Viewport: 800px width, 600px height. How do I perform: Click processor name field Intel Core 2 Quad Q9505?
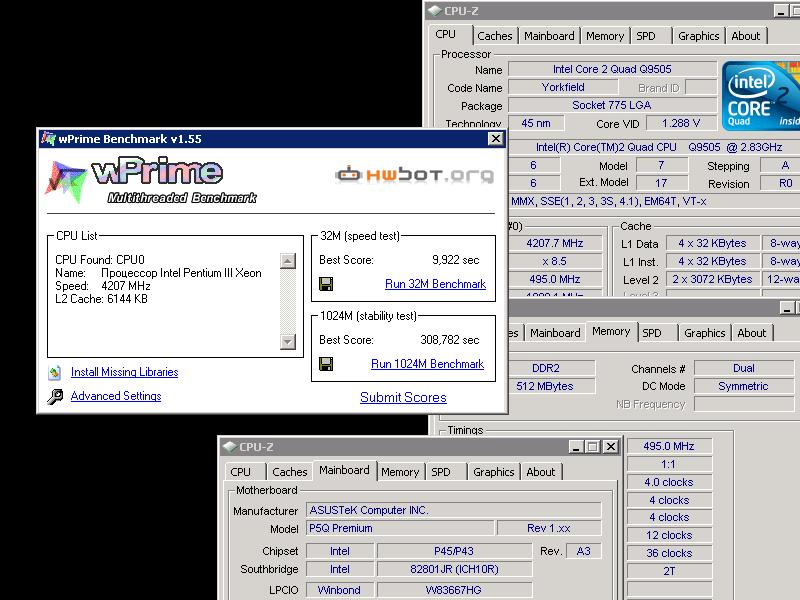[x=612, y=69]
